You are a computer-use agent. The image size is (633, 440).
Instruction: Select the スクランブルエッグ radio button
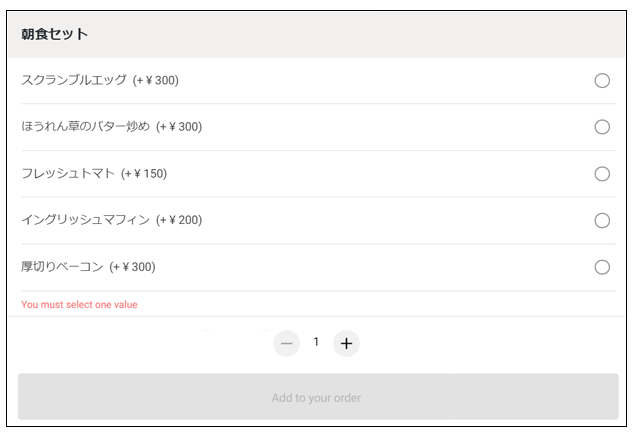tap(602, 81)
